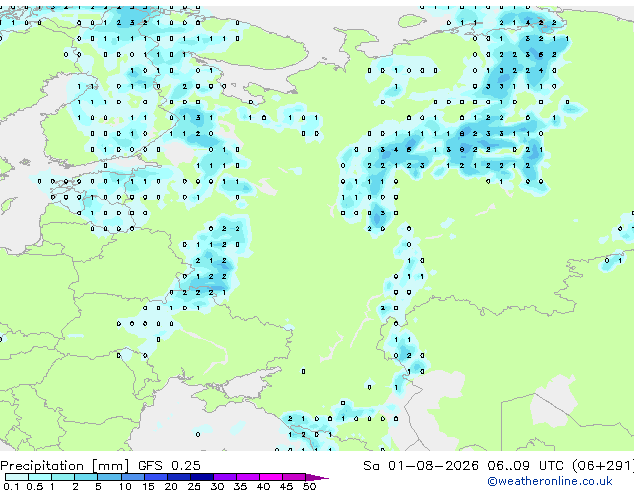Pick the 0.1–0.5 mm palest legend swatch
Screen dimensions: 634x490
17,477
